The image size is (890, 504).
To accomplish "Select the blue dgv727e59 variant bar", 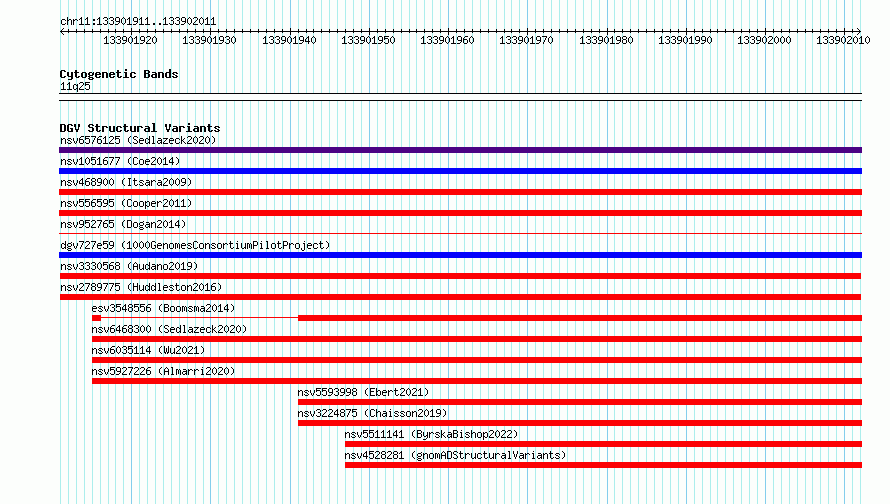I will point(460,255).
